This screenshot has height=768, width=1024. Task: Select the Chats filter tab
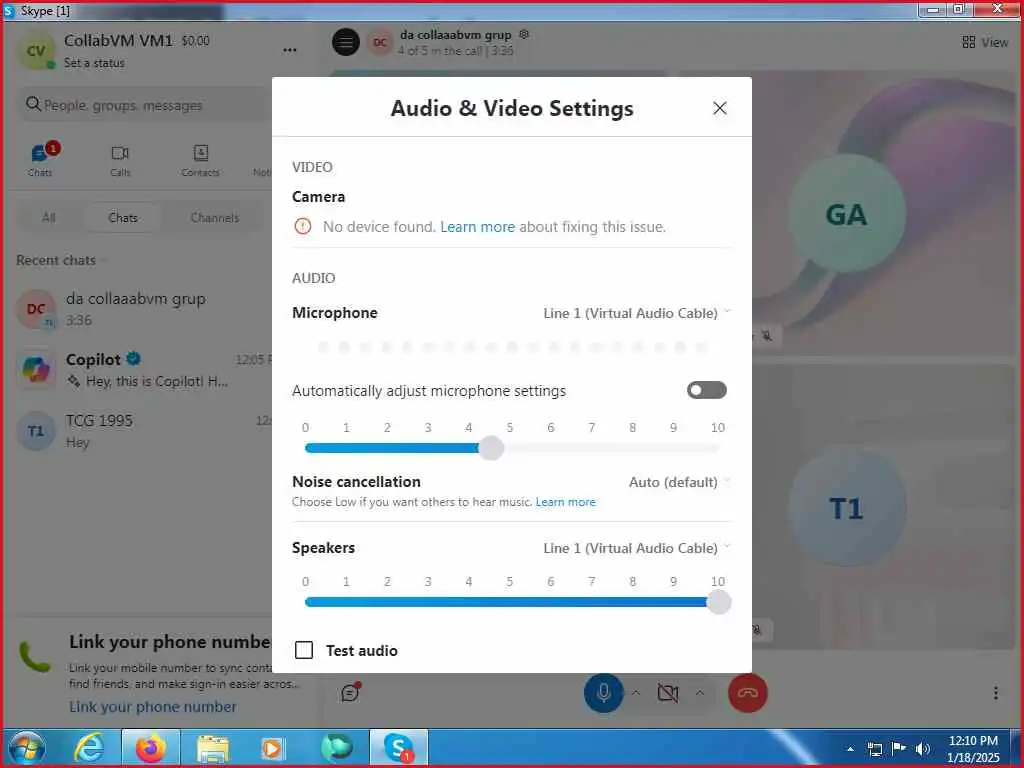coord(123,217)
